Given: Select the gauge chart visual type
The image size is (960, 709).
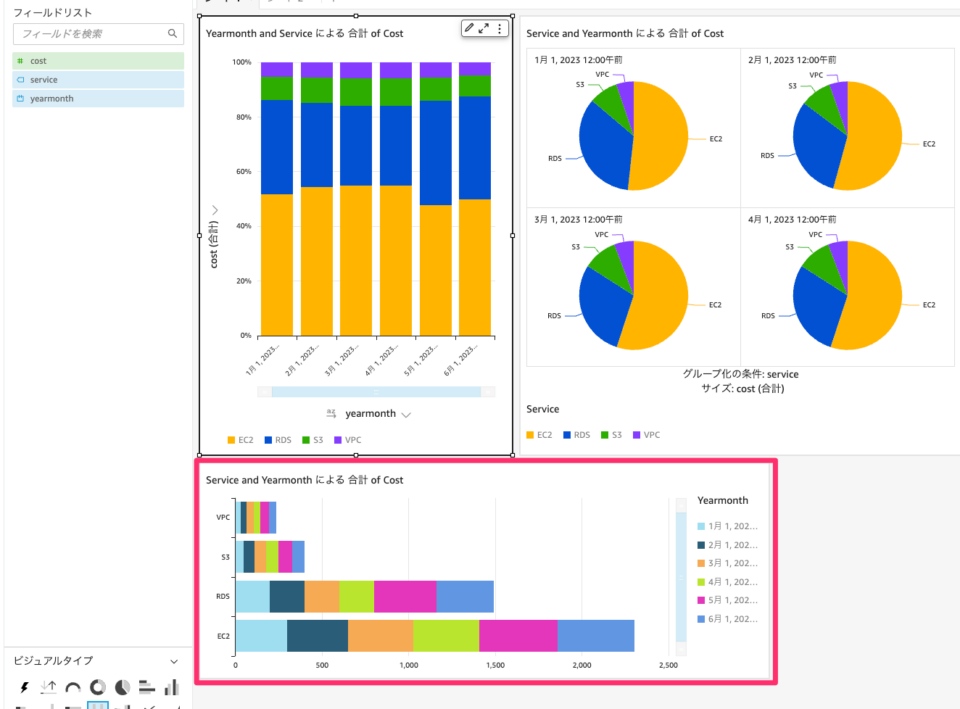Looking at the screenshot, I should 73,688.
